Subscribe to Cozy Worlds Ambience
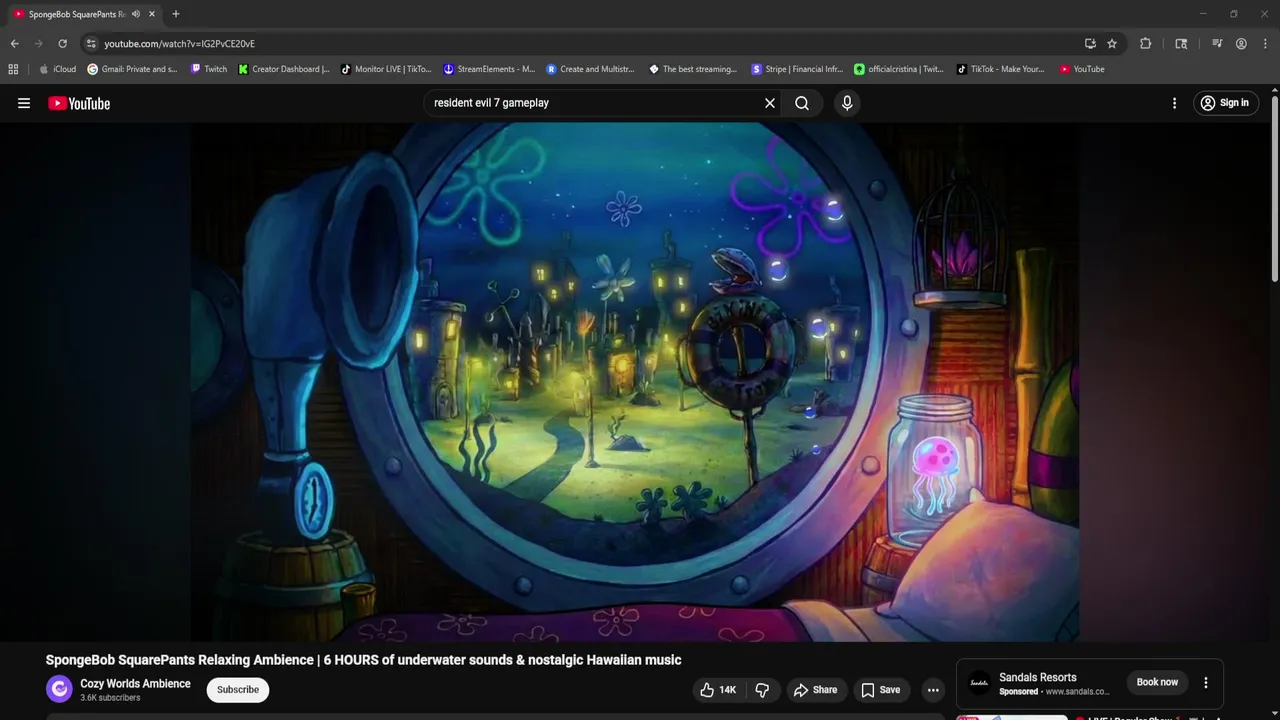This screenshot has width=1280, height=720. pyautogui.click(x=238, y=689)
